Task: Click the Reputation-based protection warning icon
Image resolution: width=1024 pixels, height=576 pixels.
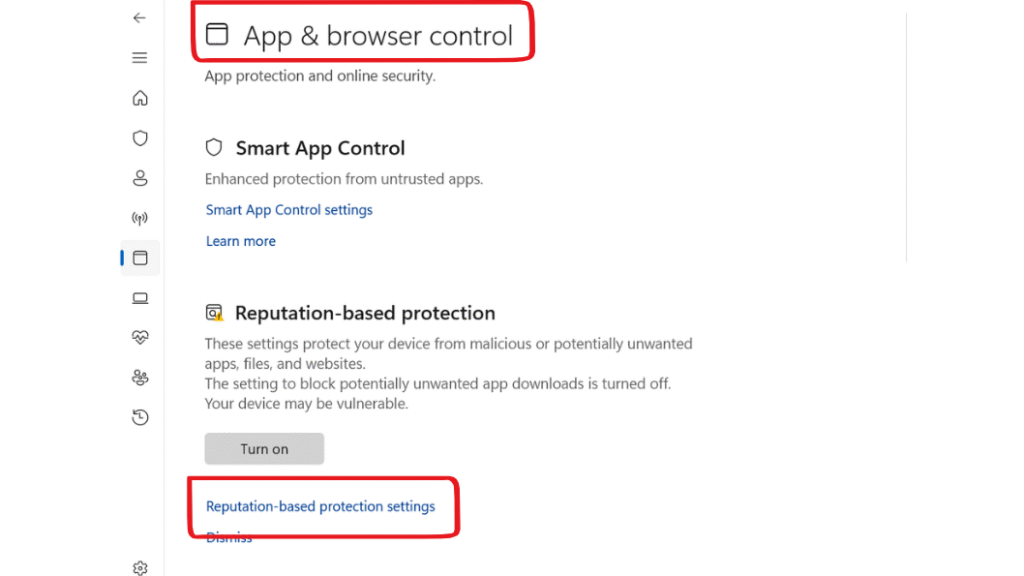Action: tap(214, 313)
